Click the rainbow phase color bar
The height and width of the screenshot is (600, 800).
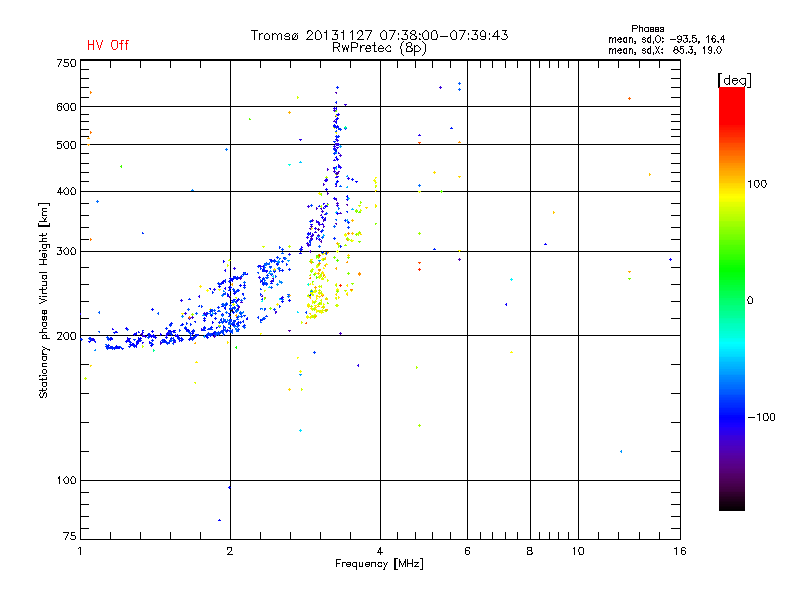click(x=732, y=299)
